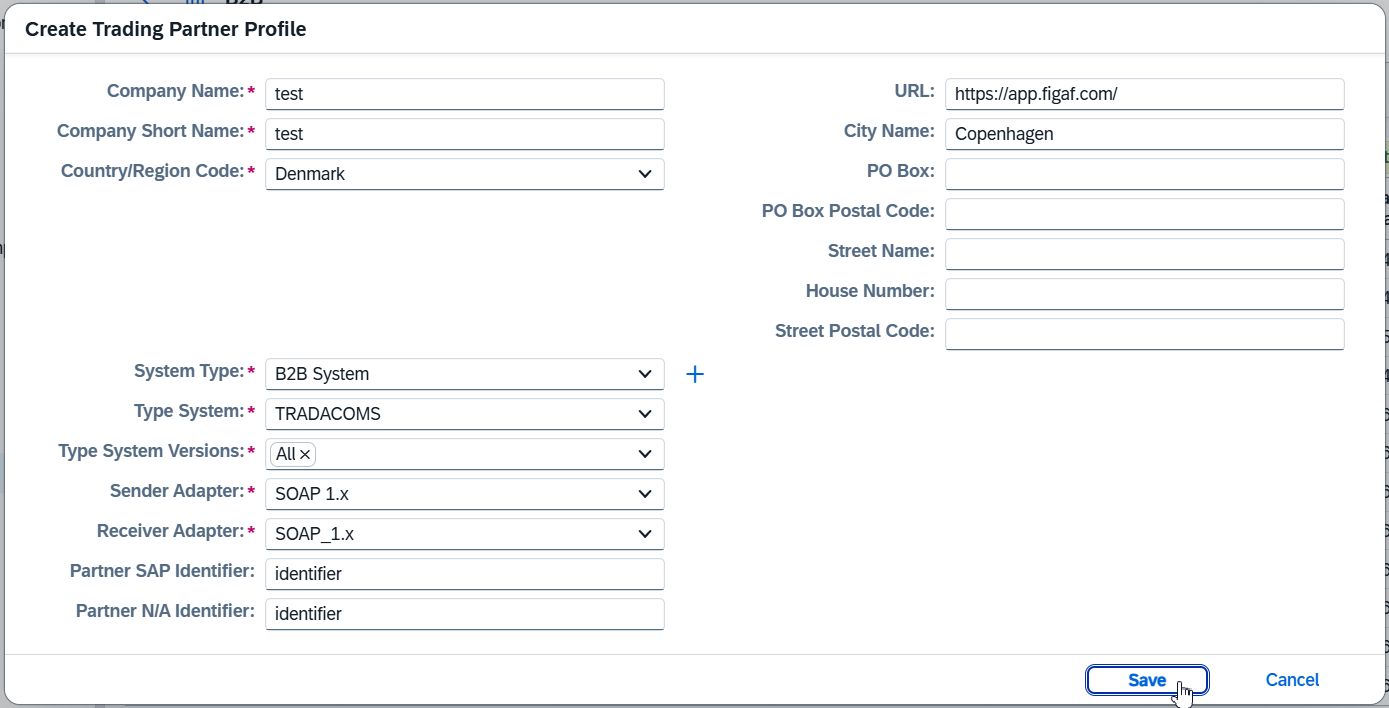Viewport: 1389px width, 708px height.
Task: Select the PO Box Postal Code field
Action: 1144,214
